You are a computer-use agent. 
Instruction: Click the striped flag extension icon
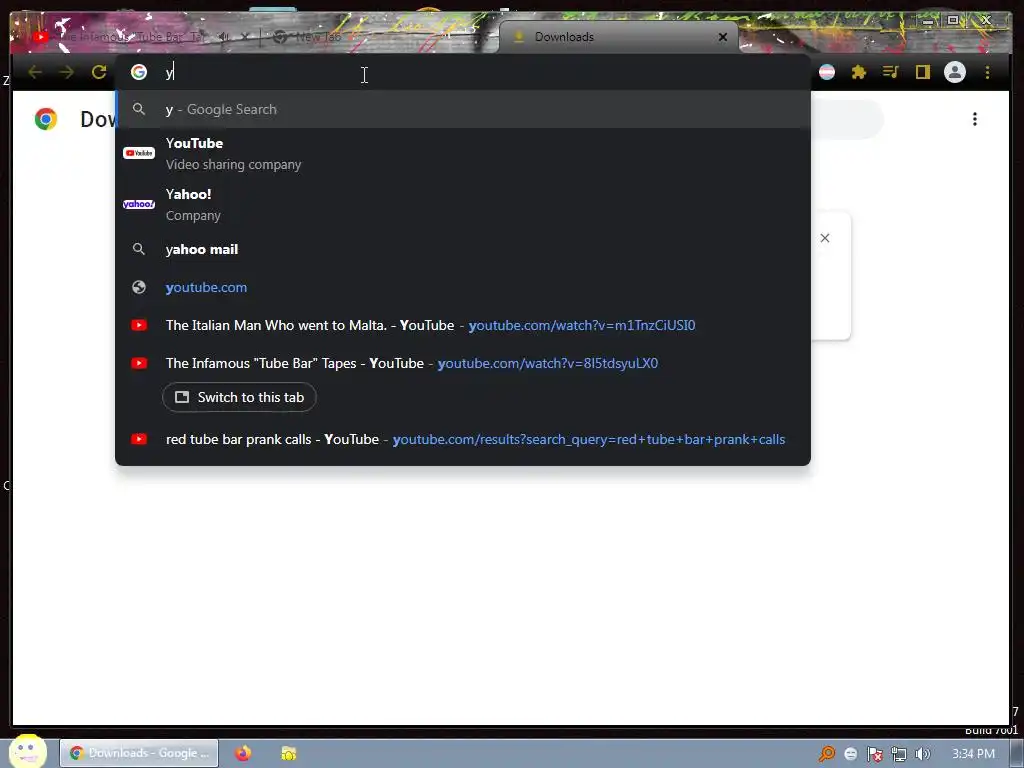(x=827, y=72)
